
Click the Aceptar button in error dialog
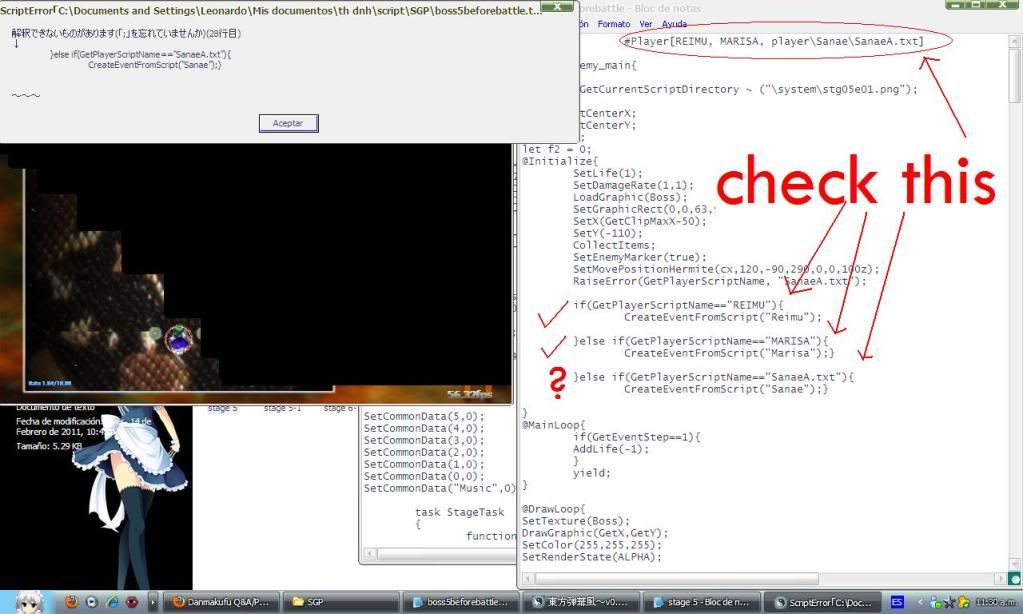pos(288,123)
